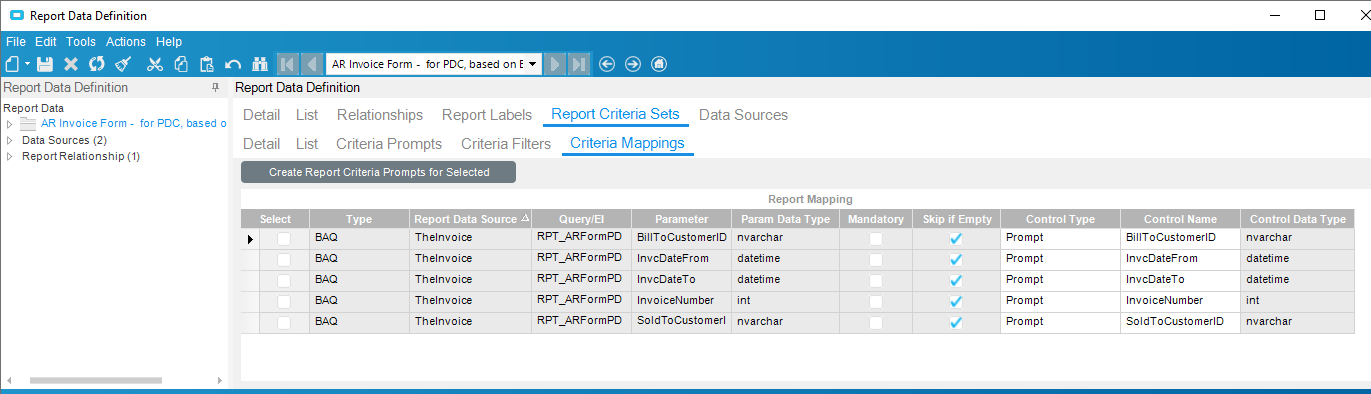Select the Report Relationship (1) tree item
The image size is (1371, 394).
(x=81, y=156)
